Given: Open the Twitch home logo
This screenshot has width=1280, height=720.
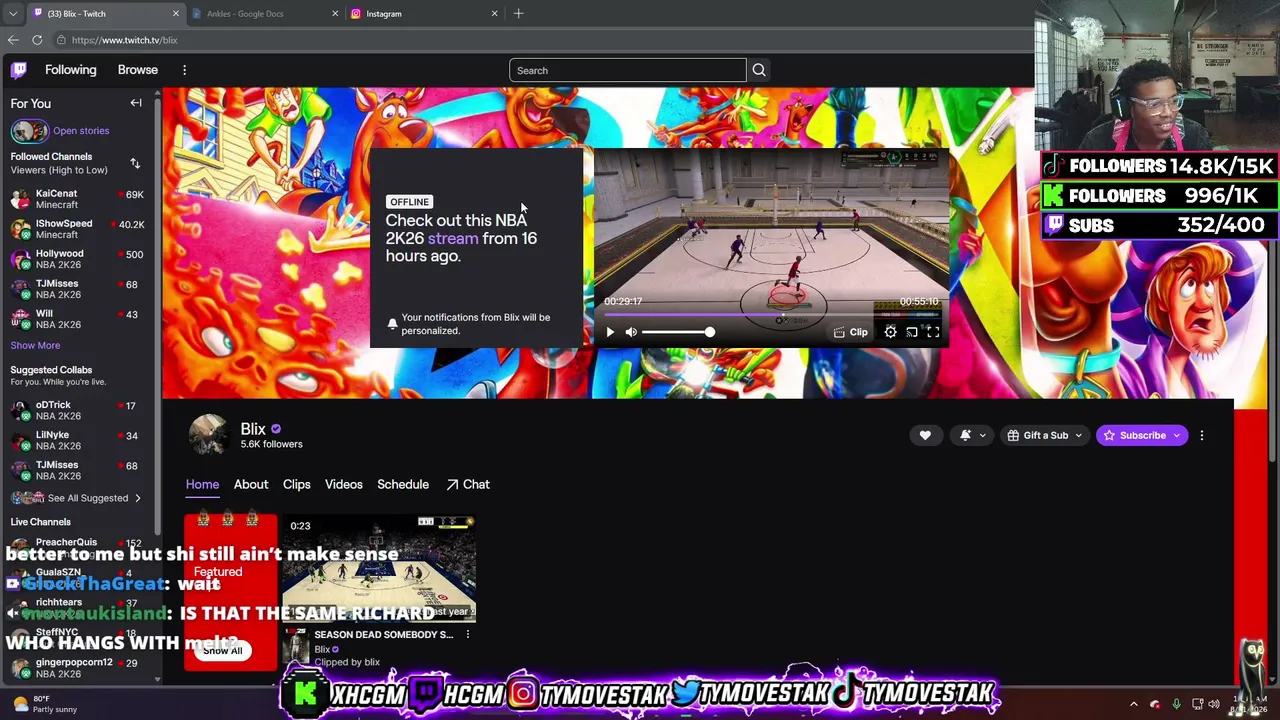Looking at the screenshot, I should pos(19,70).
